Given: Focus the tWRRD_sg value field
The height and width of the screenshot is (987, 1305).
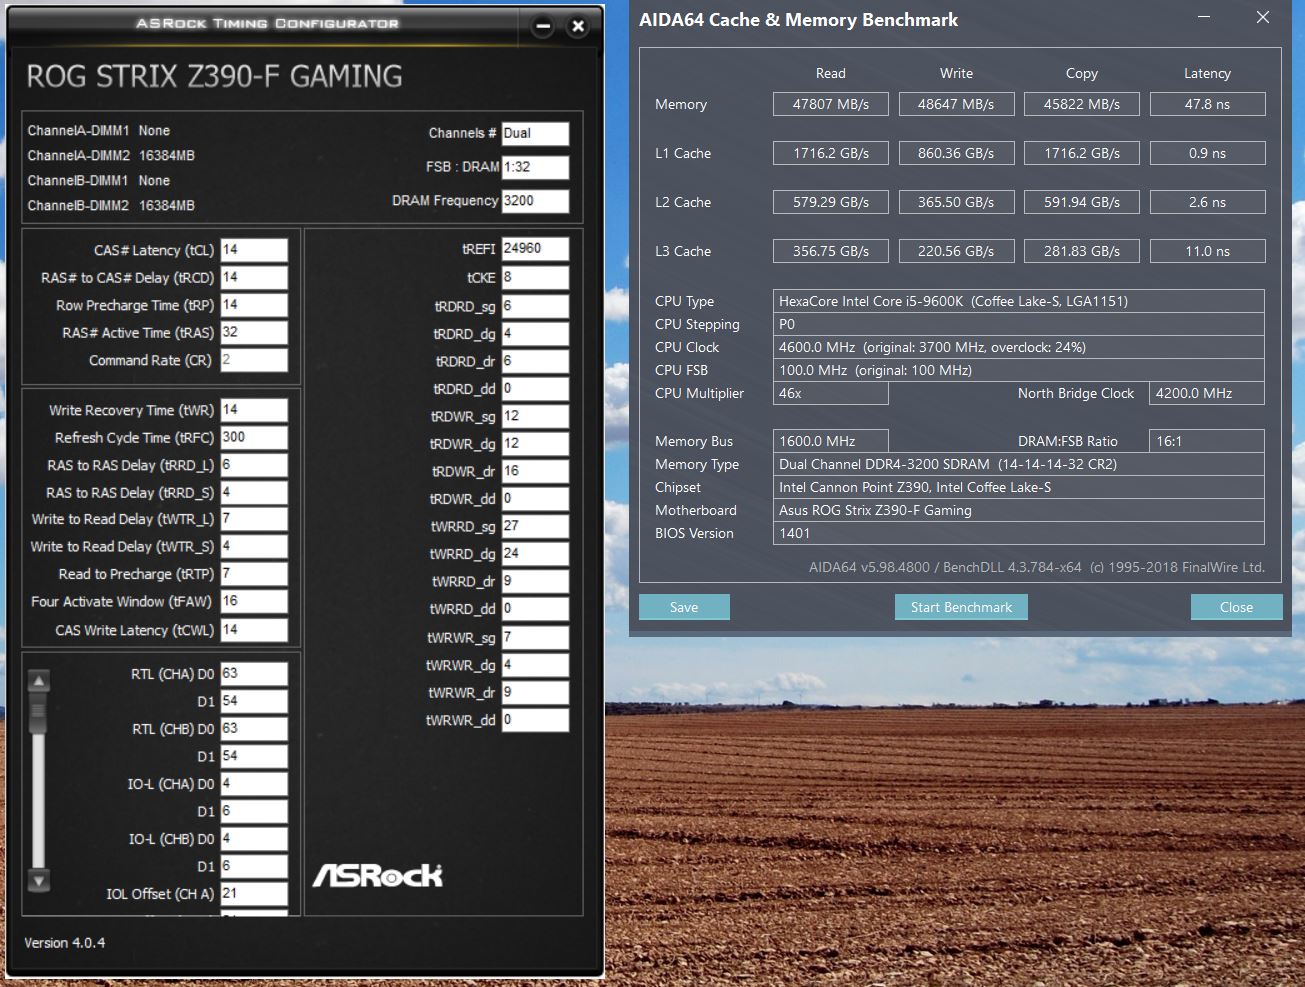Looking at the screenshot, I should pos(535,526).
